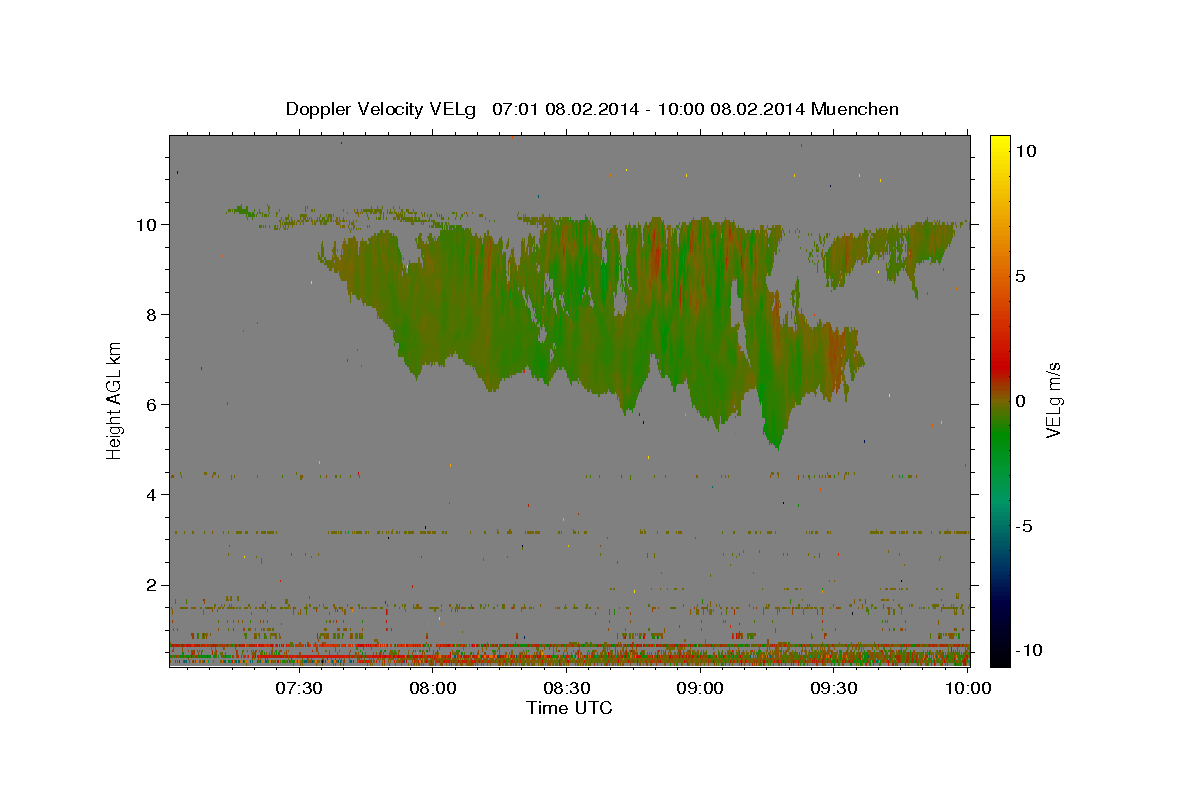Click the 09:00 time tick label

tap(700, 688)
